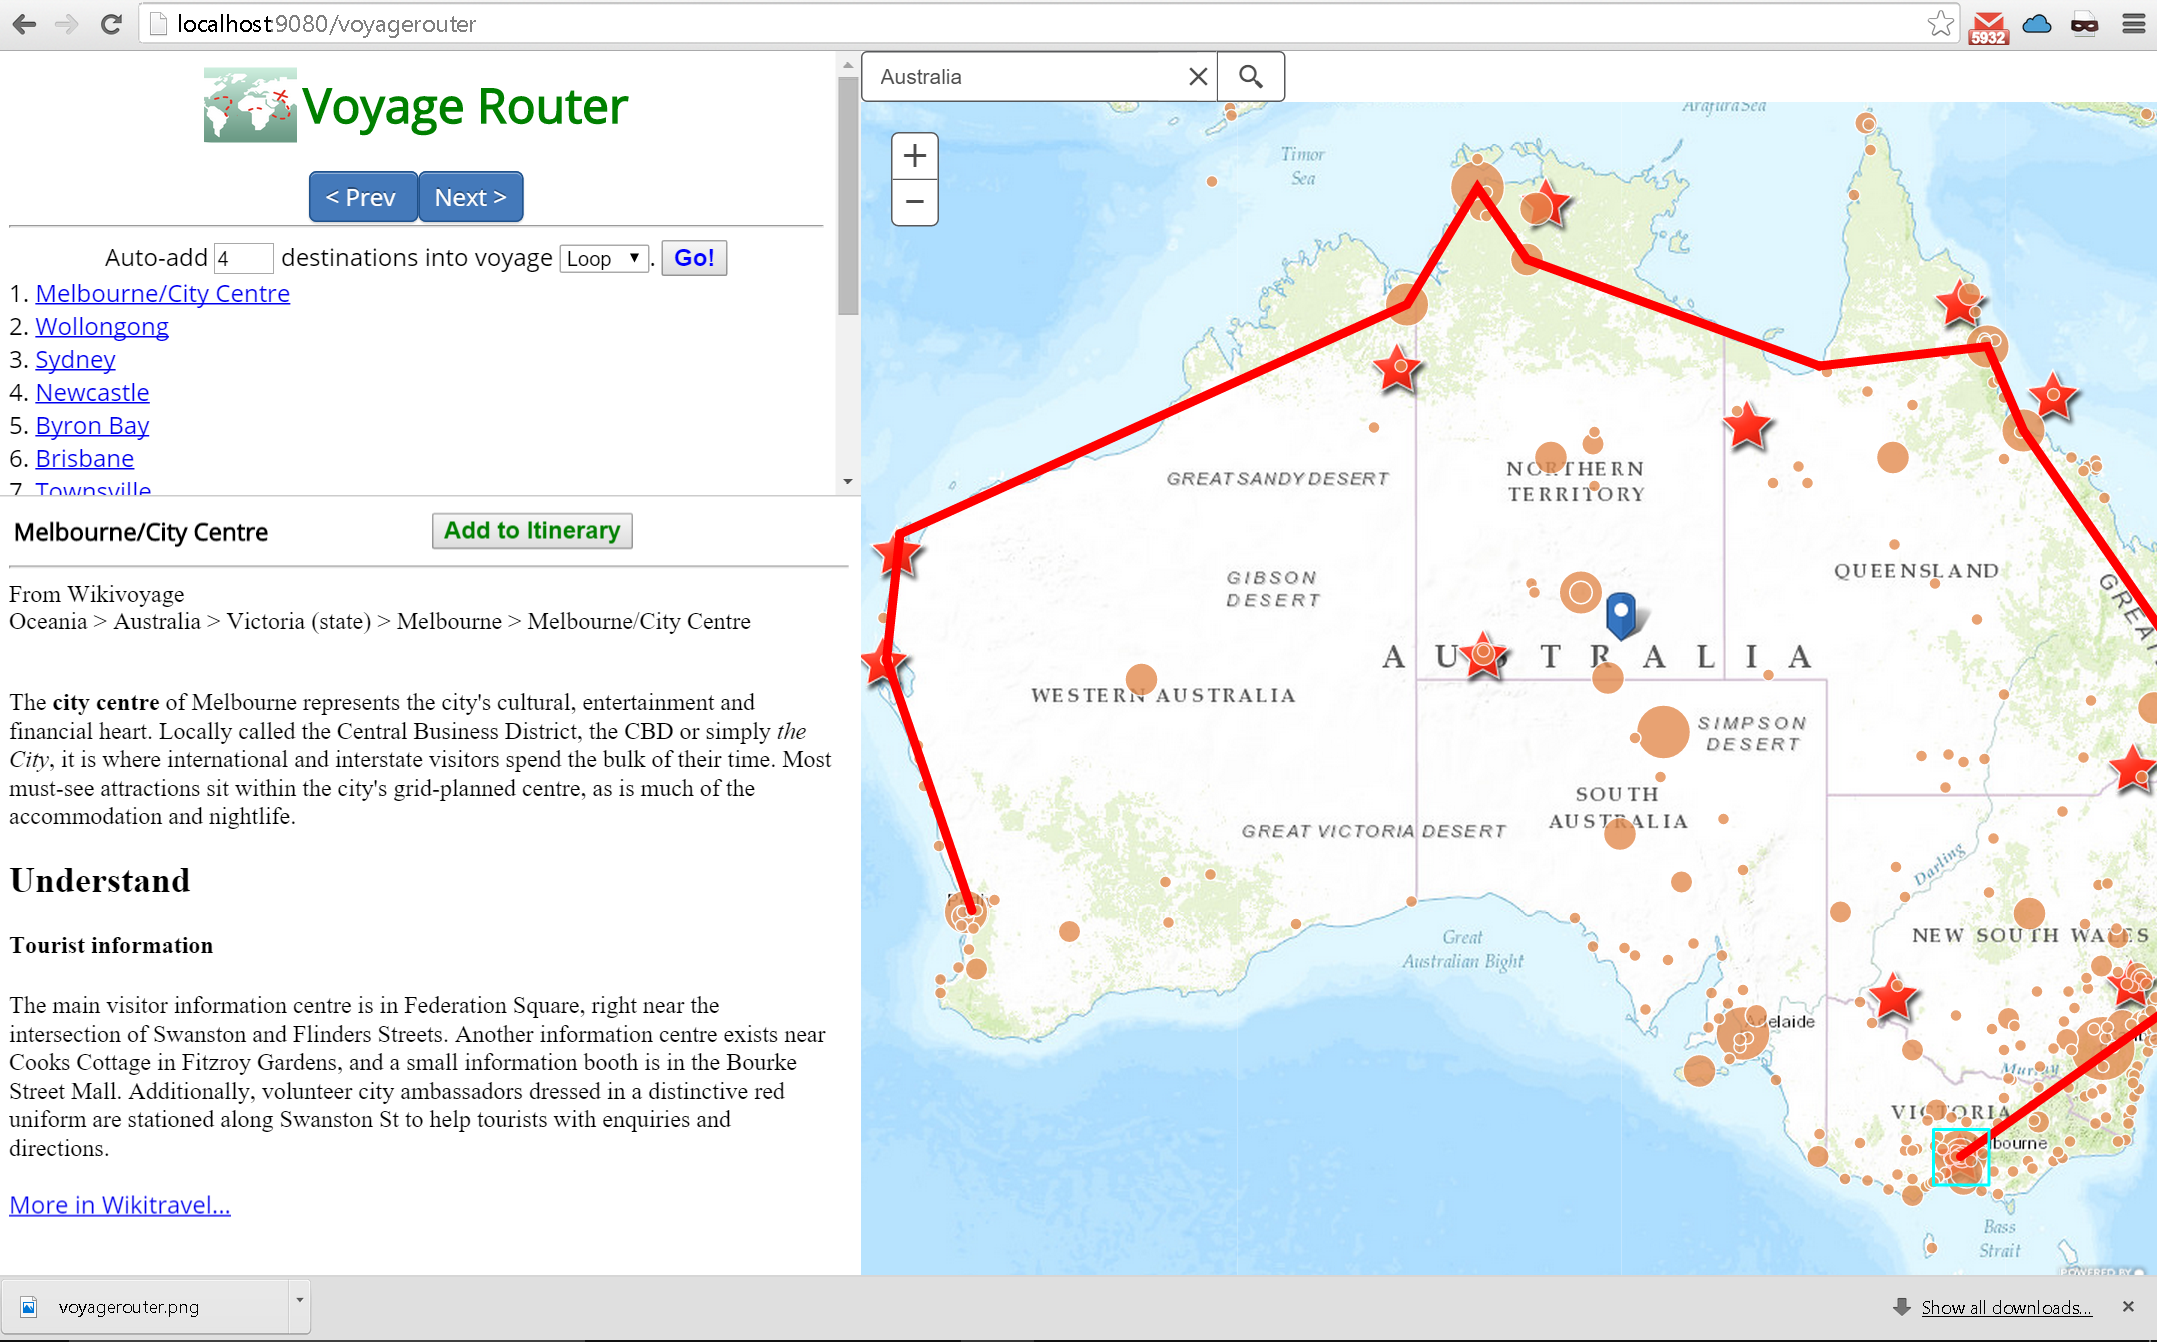
Task: Click the auto-add destinations number field
Action: pyautogui.click(x=243, y=259)
